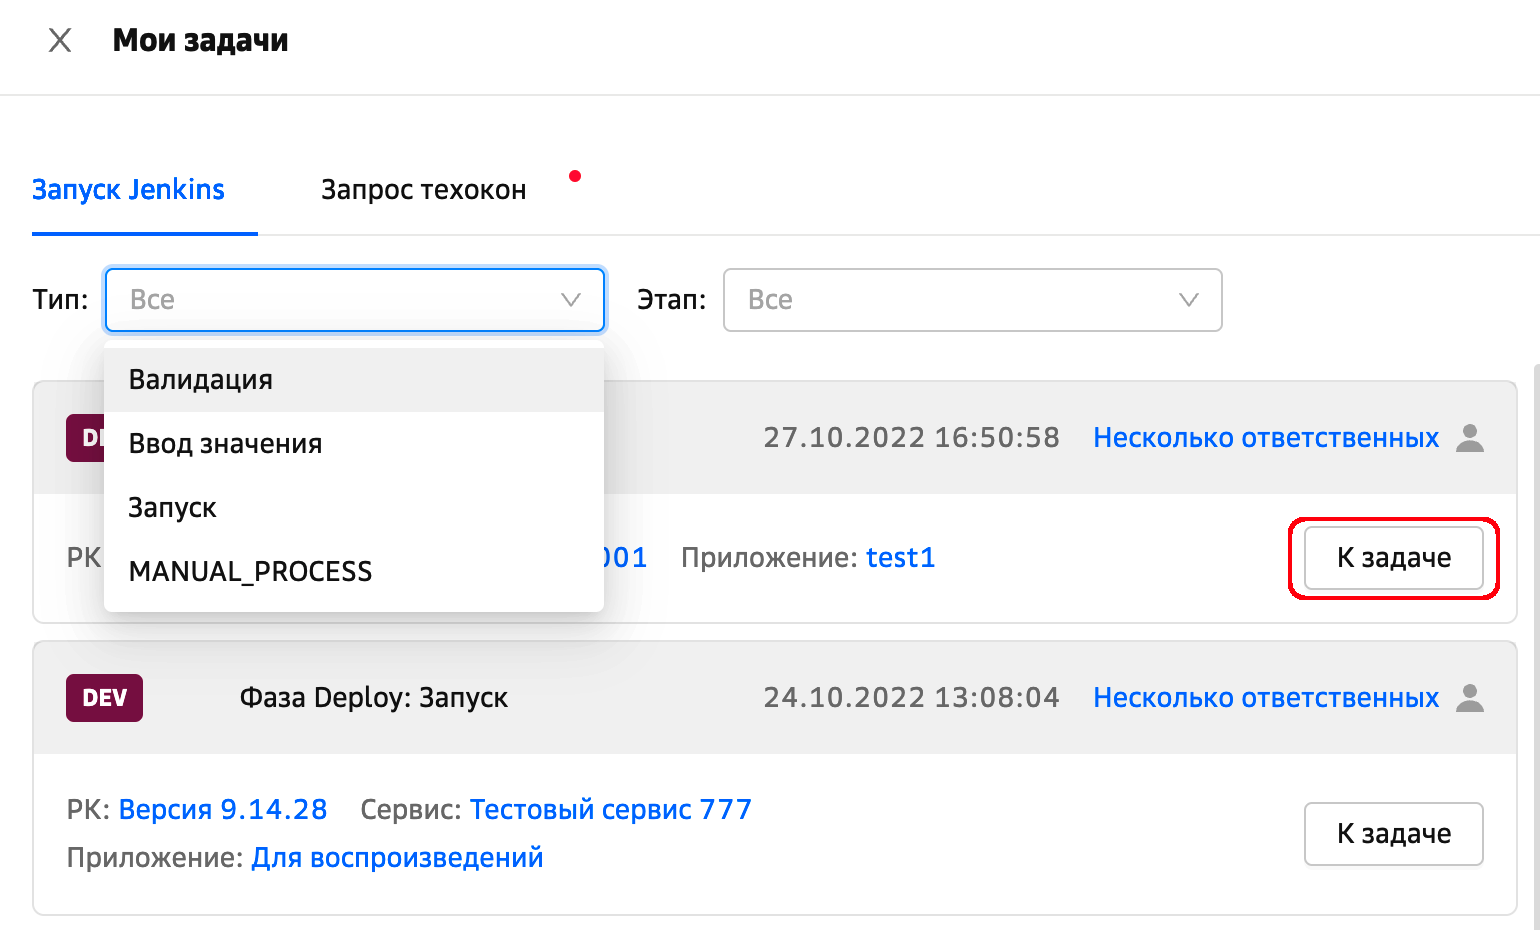Expand the Этап filter dropdown
The height and width of the screenshot is (930, 1540).
click(972, 300)
